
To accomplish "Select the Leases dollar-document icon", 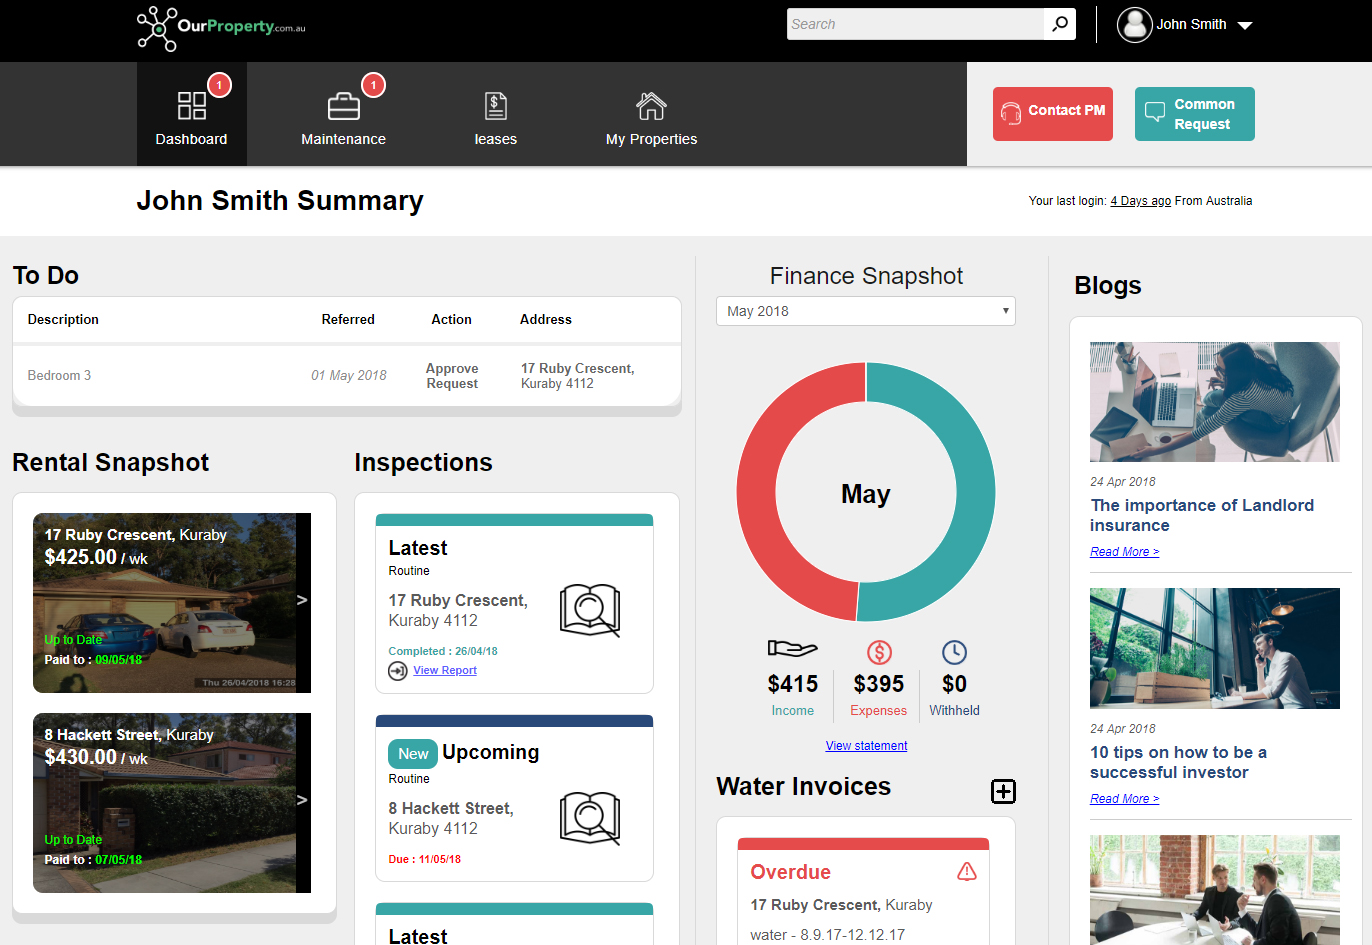I will (x=495, y=104).
